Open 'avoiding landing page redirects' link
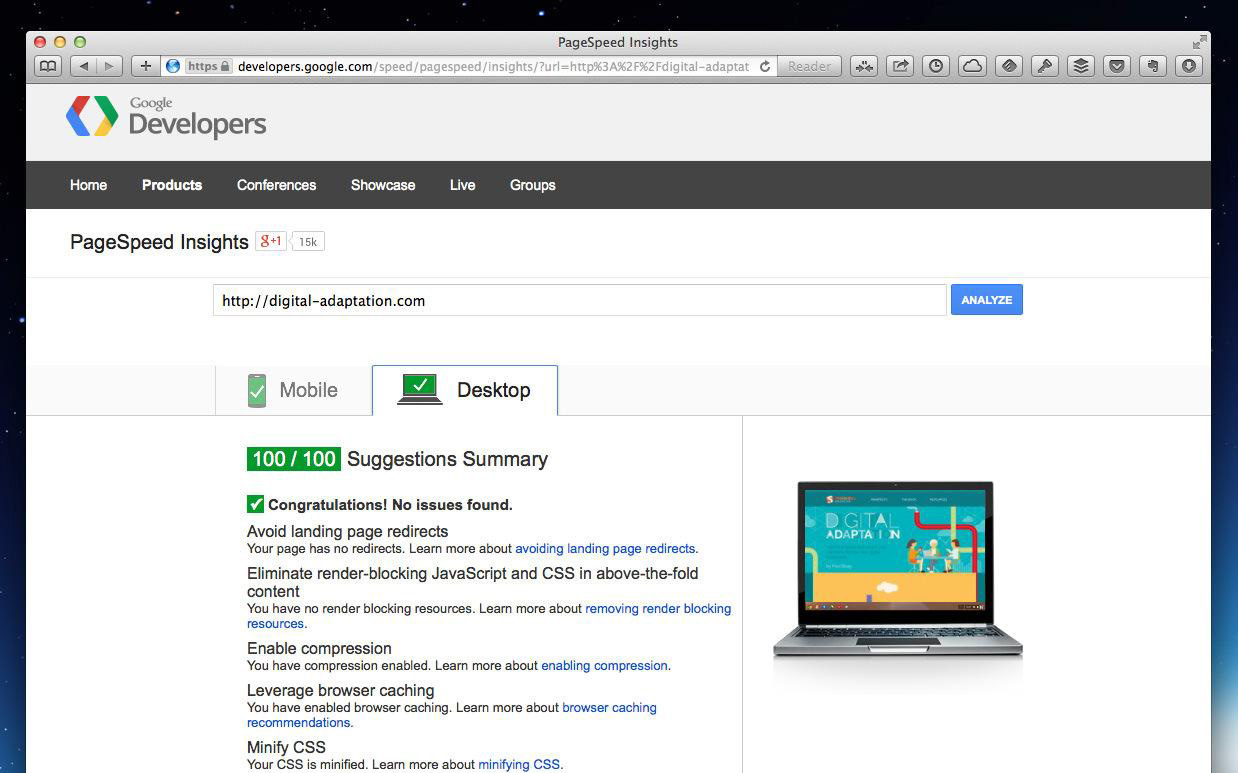Image resolution: width=1238 pixels, height=773 pixels. point(605,549)
